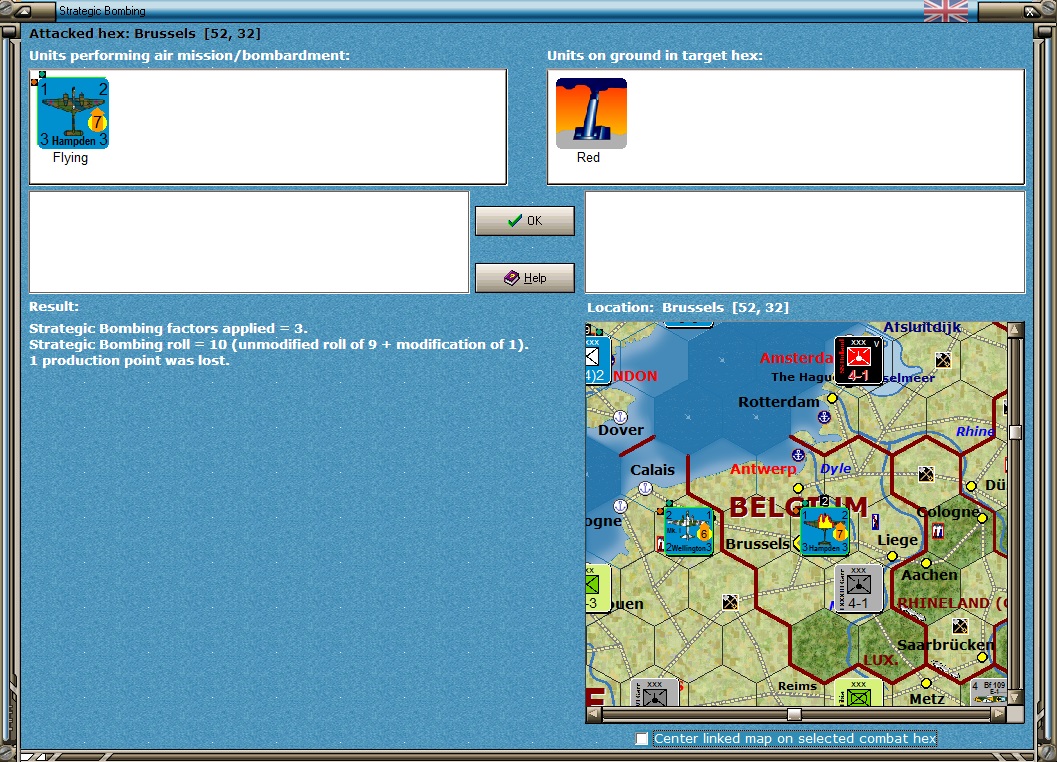This screenshot has width=1057, height=762.
Task: Click the map horizontal scrollbar thumb
Action: point(794,714)
